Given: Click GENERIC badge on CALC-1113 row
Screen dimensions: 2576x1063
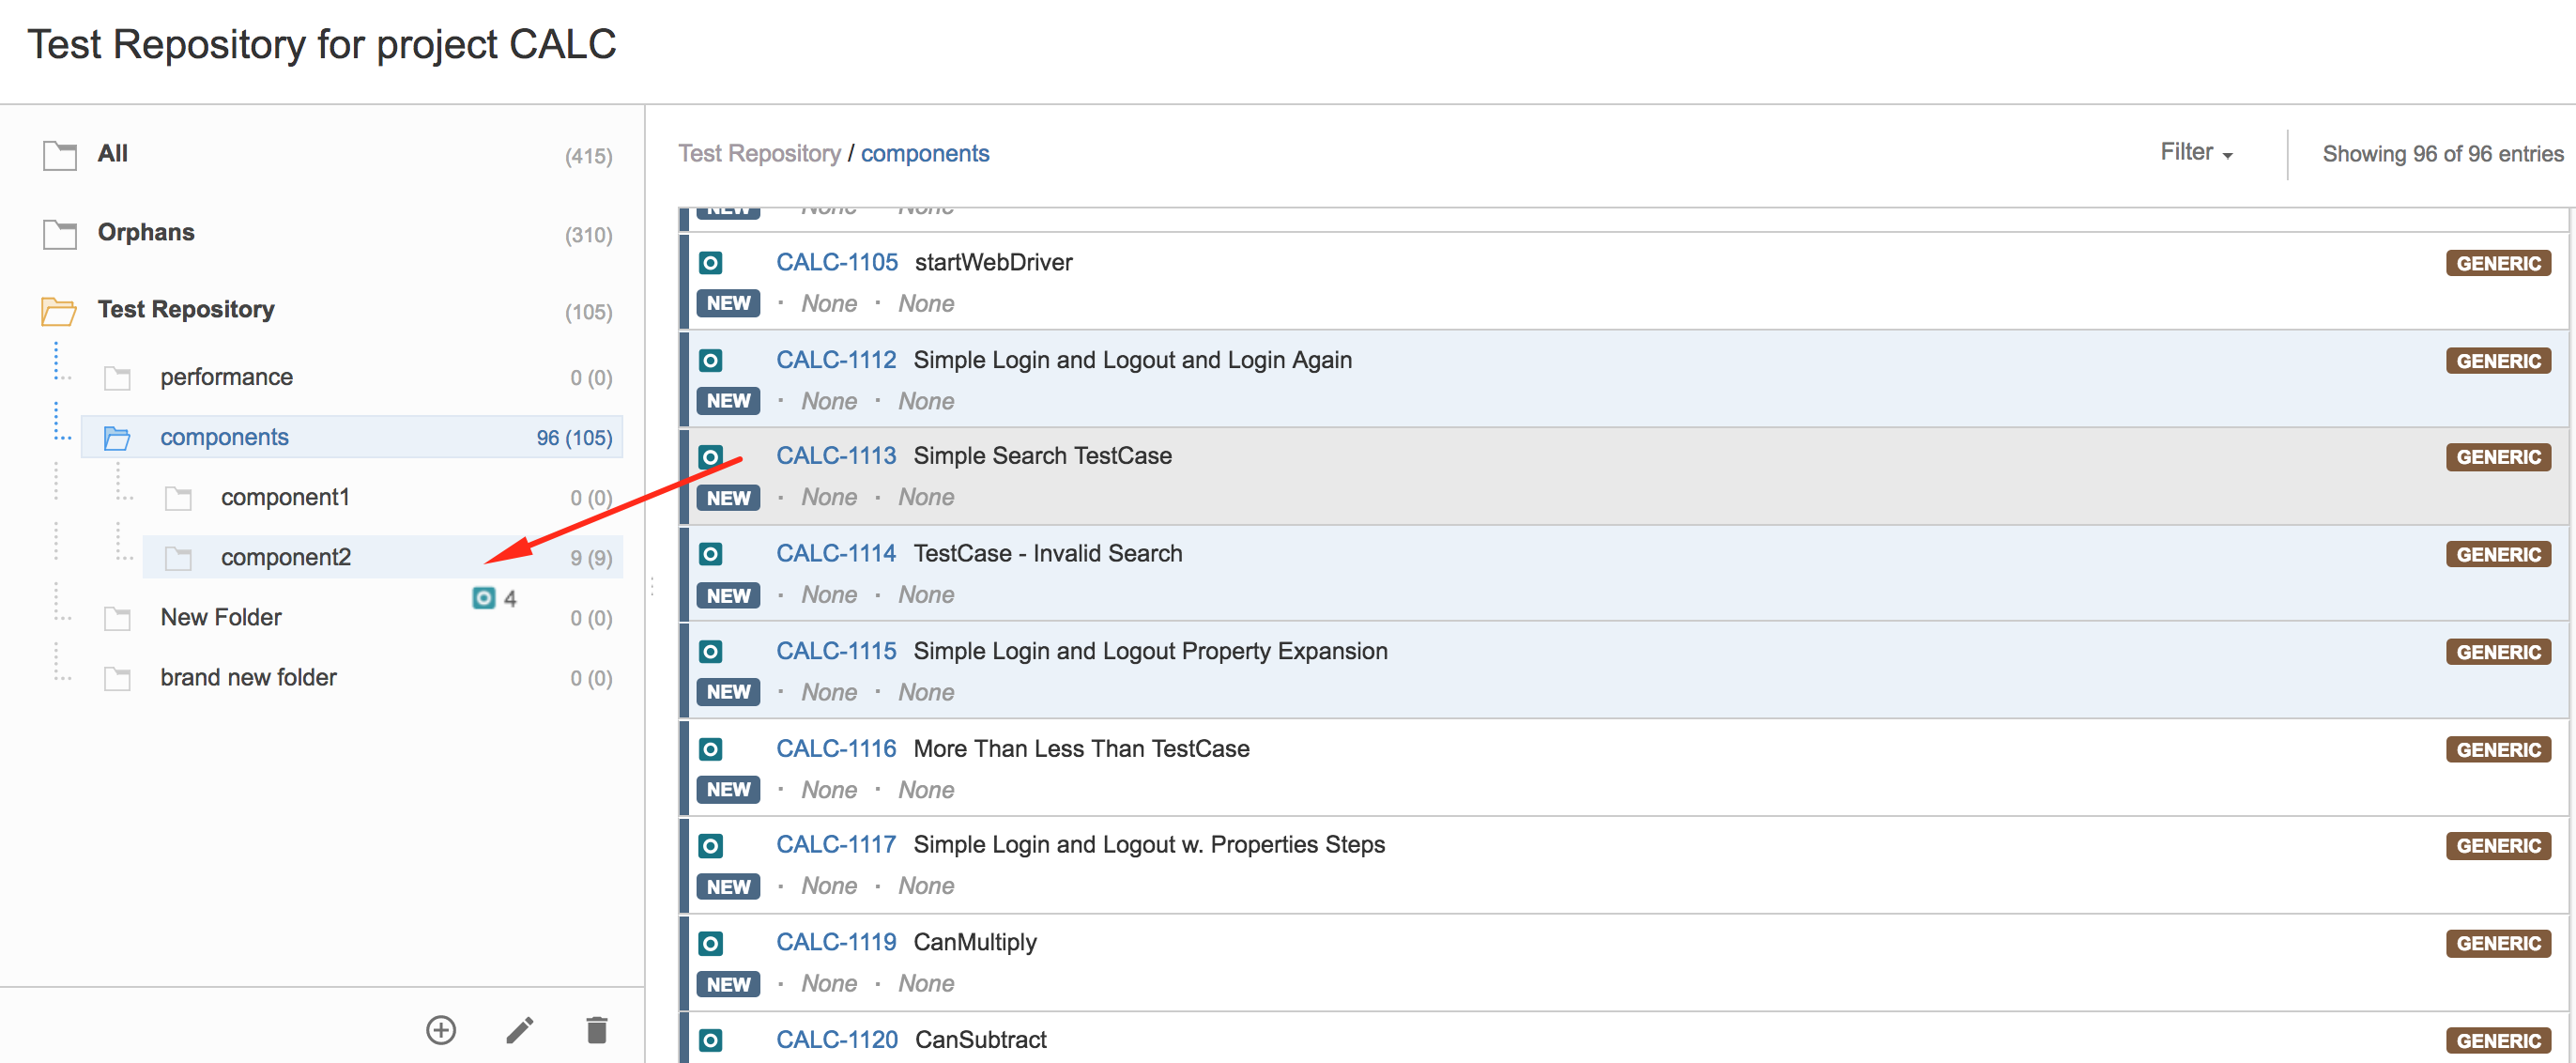Looking at the screenshot, I should pyautogui.click(x=2498, y=458).
